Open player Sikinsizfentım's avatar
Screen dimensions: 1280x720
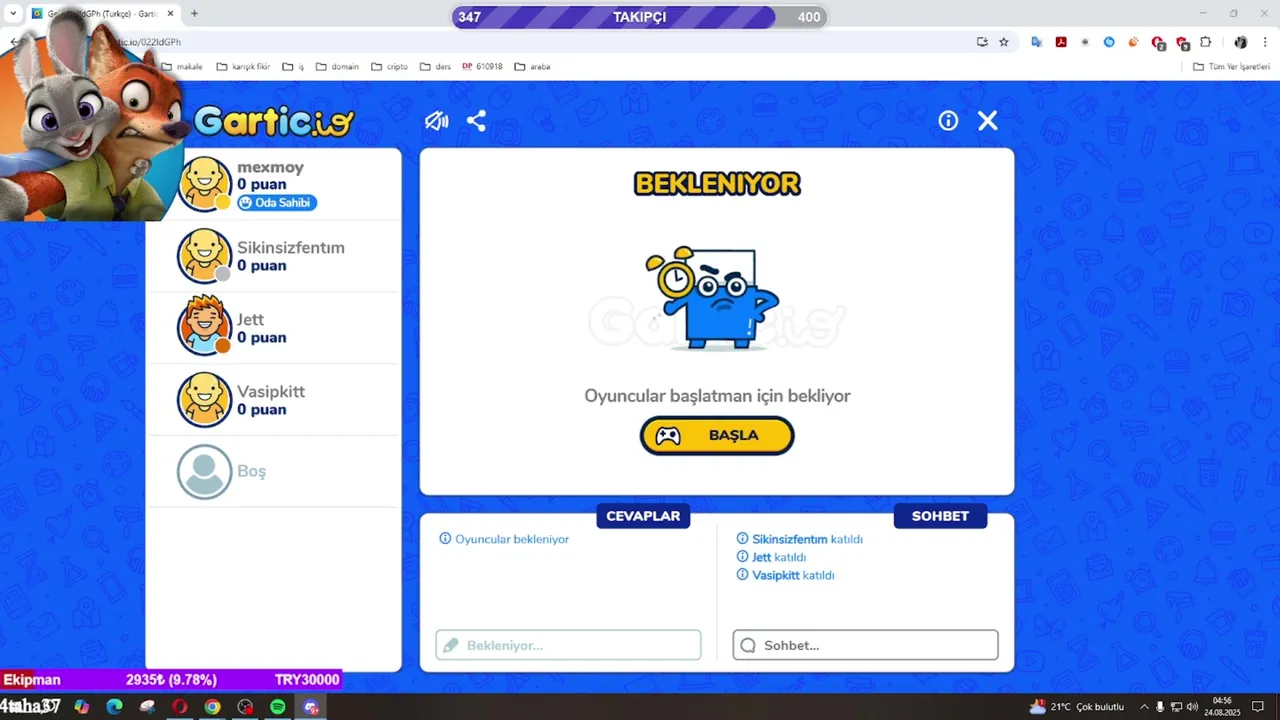click(x=204, y=256)
